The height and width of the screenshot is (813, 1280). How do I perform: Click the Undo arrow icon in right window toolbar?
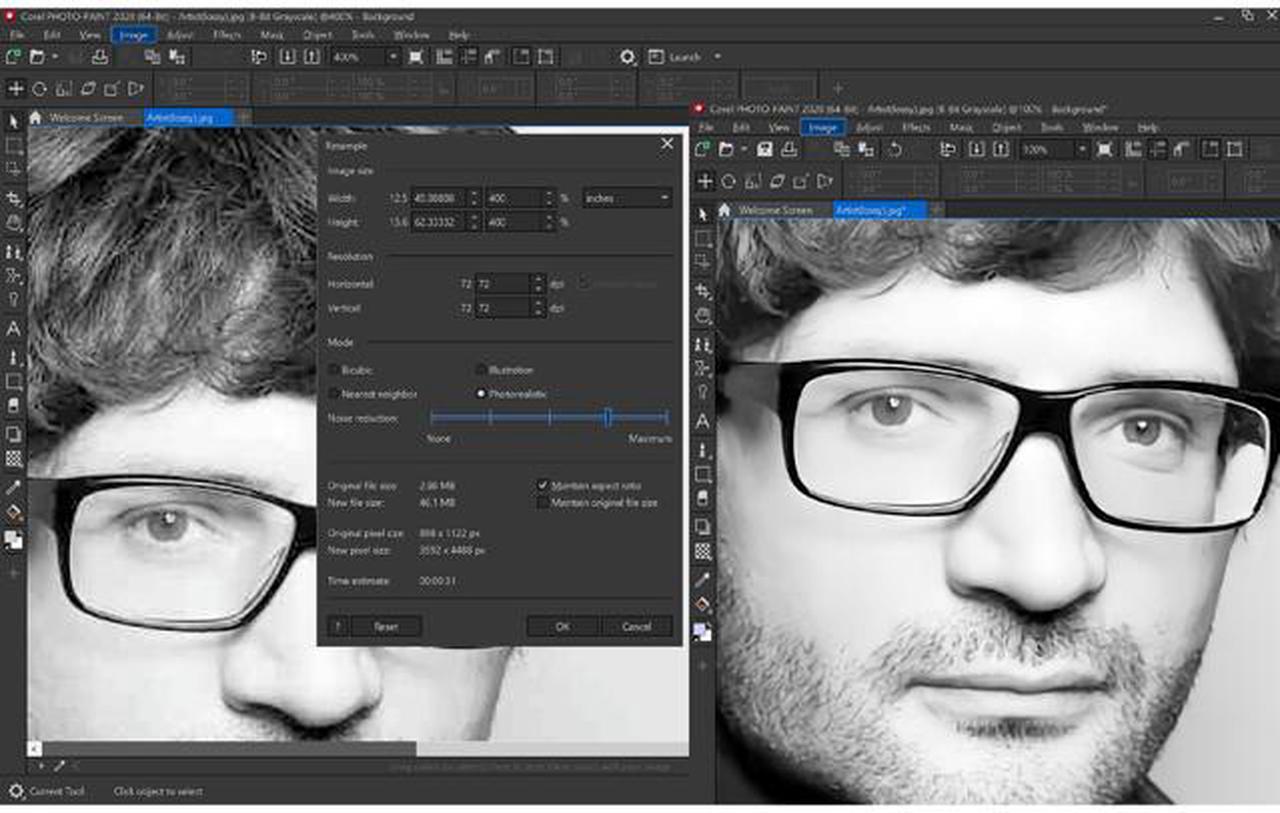[895, 149]
